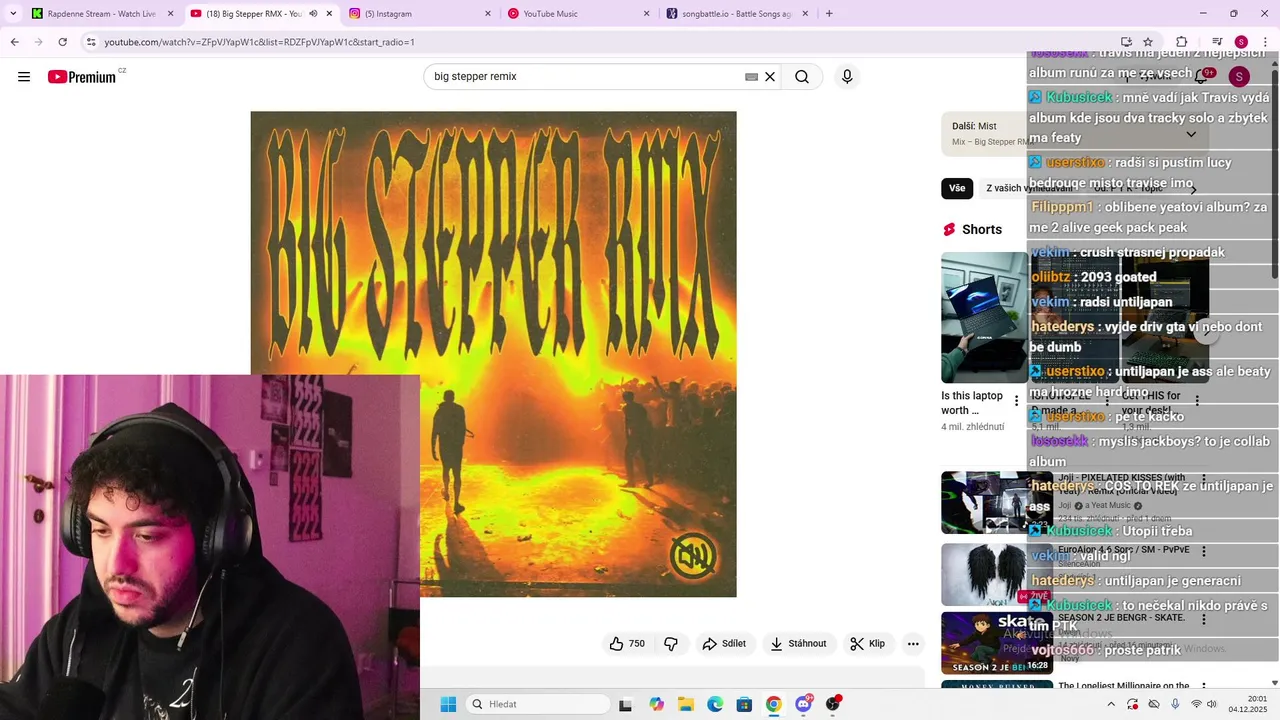The image size is (1280, 720).
Task: Open the media controls icon in the Chrome toolbar
Action: click(x=1217, y=42)
